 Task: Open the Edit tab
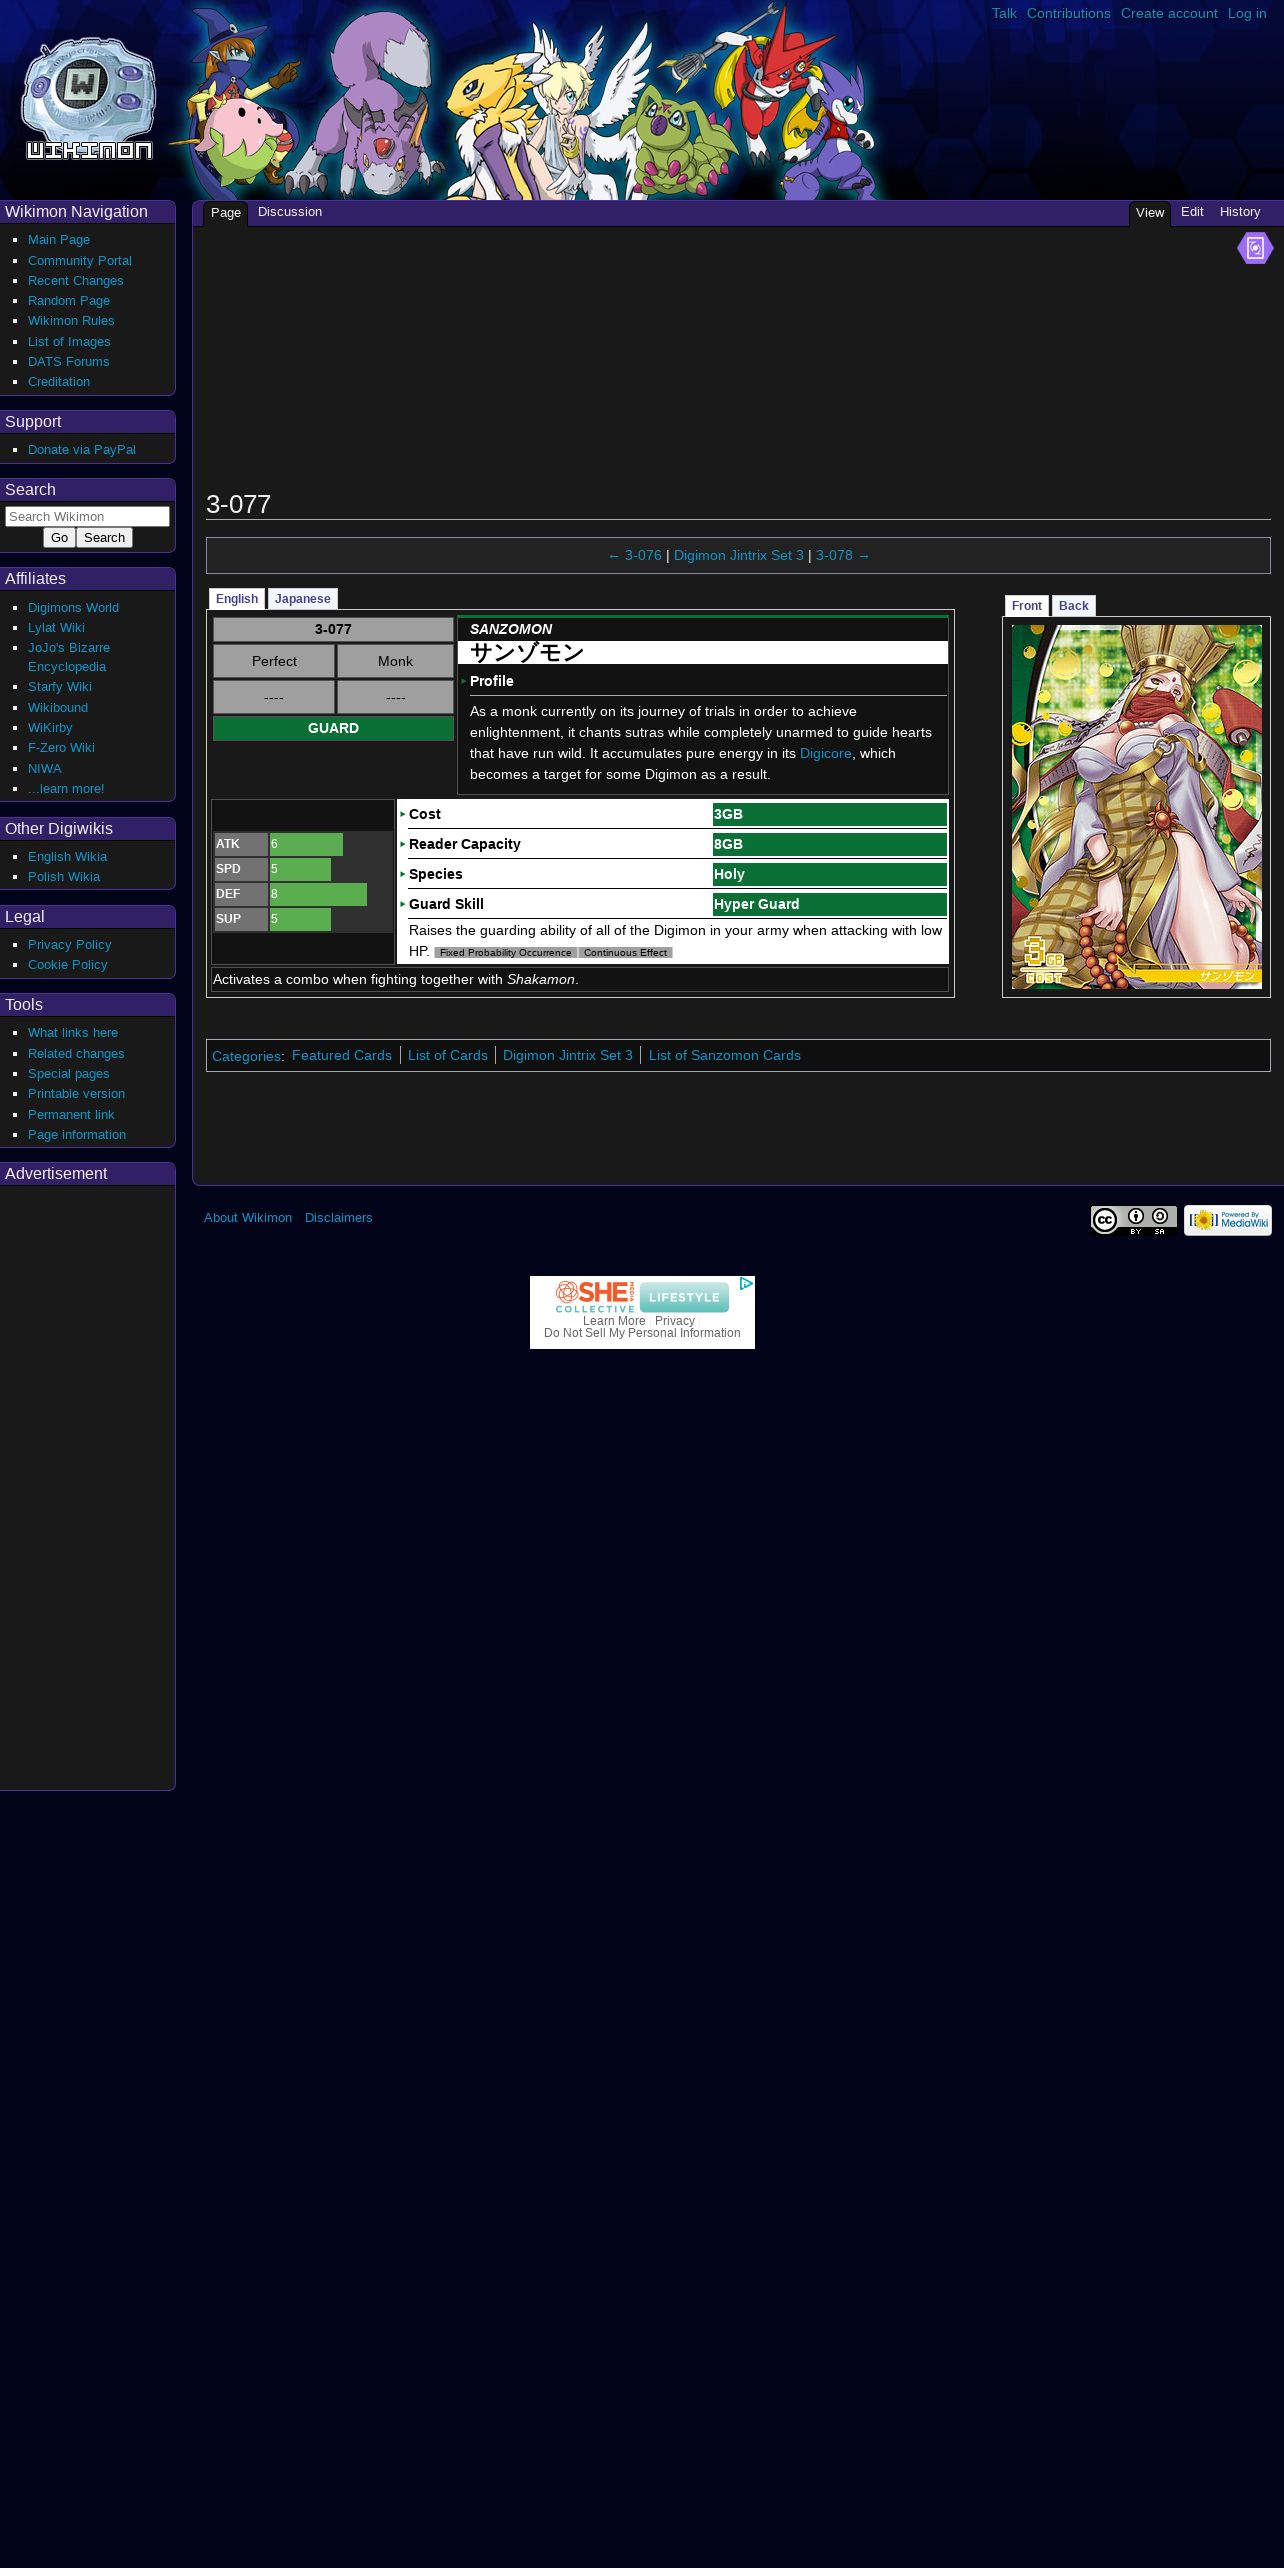[1192, 212]
